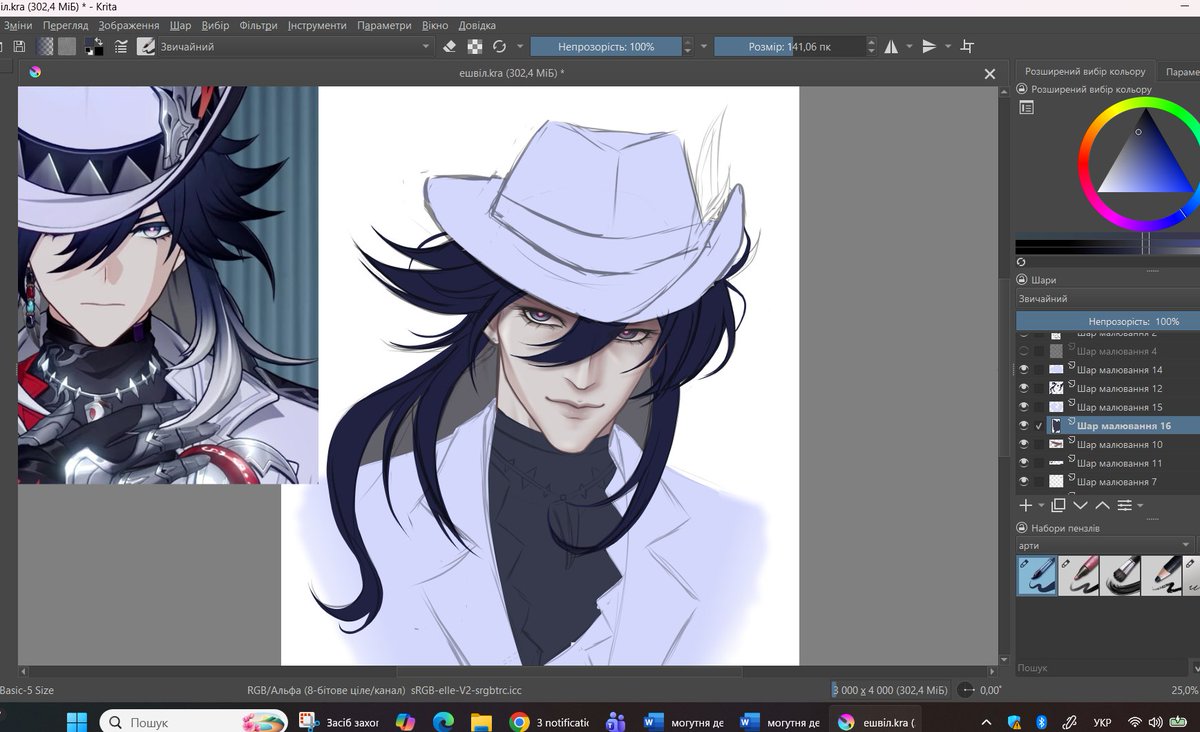The height and width of the screenshot is (732, 1200).
Task: Open the арти brush tag dropdown
Action: [x=1105, y=545]
